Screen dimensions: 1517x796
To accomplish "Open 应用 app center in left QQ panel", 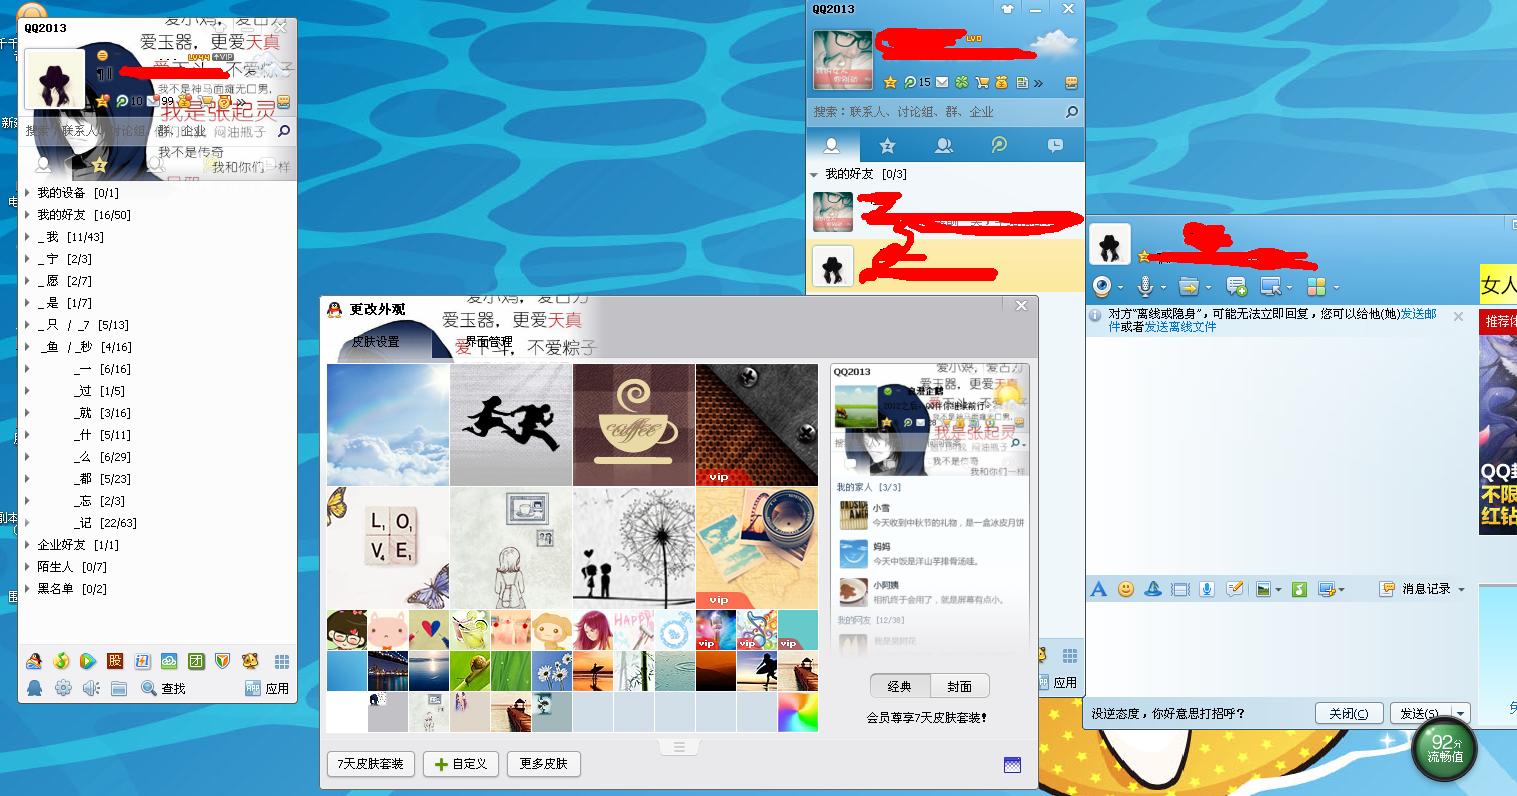I will pos(267,688).
